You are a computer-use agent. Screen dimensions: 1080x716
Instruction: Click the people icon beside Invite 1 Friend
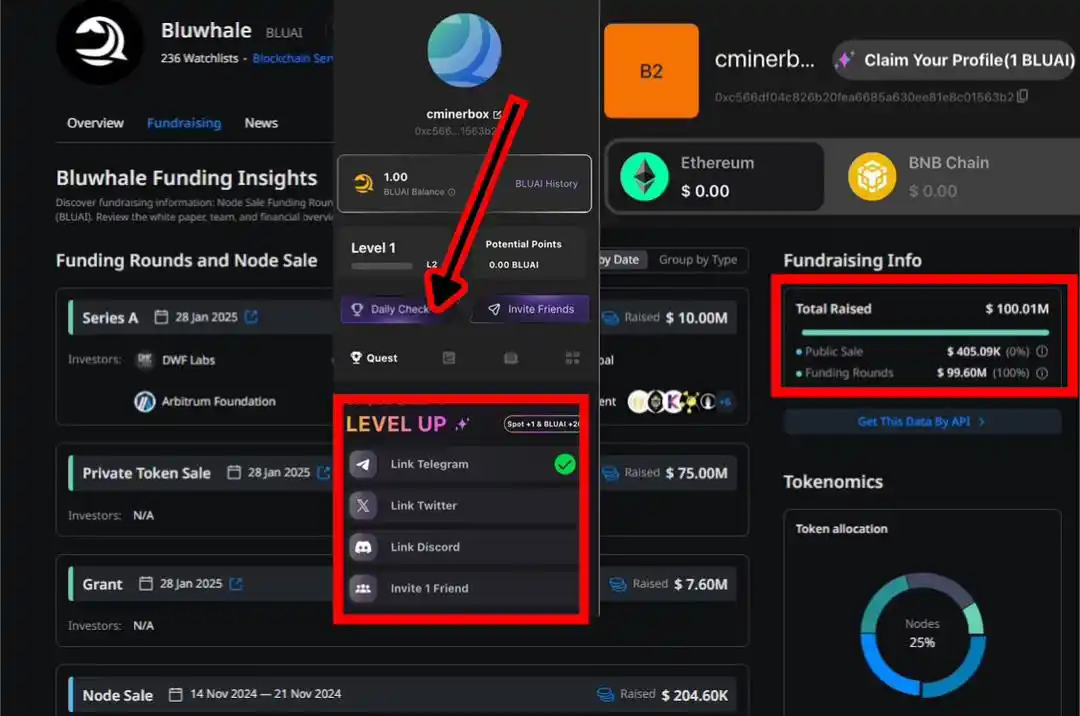[x=363, y=589]
